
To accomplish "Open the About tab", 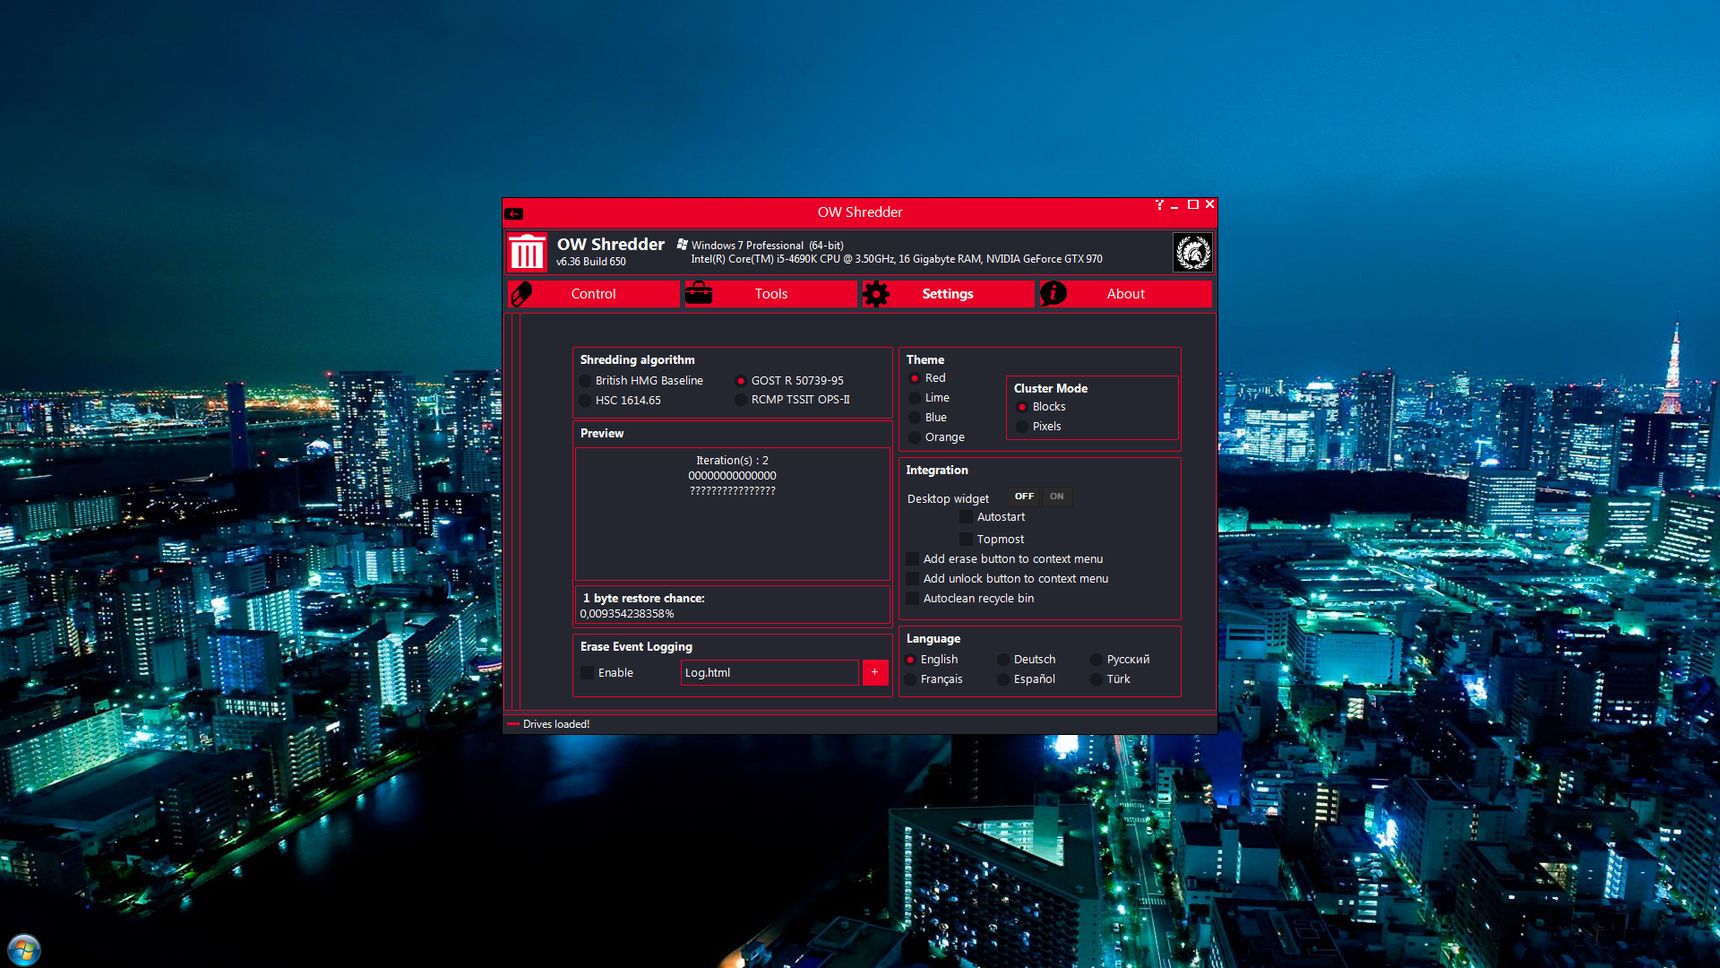I will pos(1125,294).
